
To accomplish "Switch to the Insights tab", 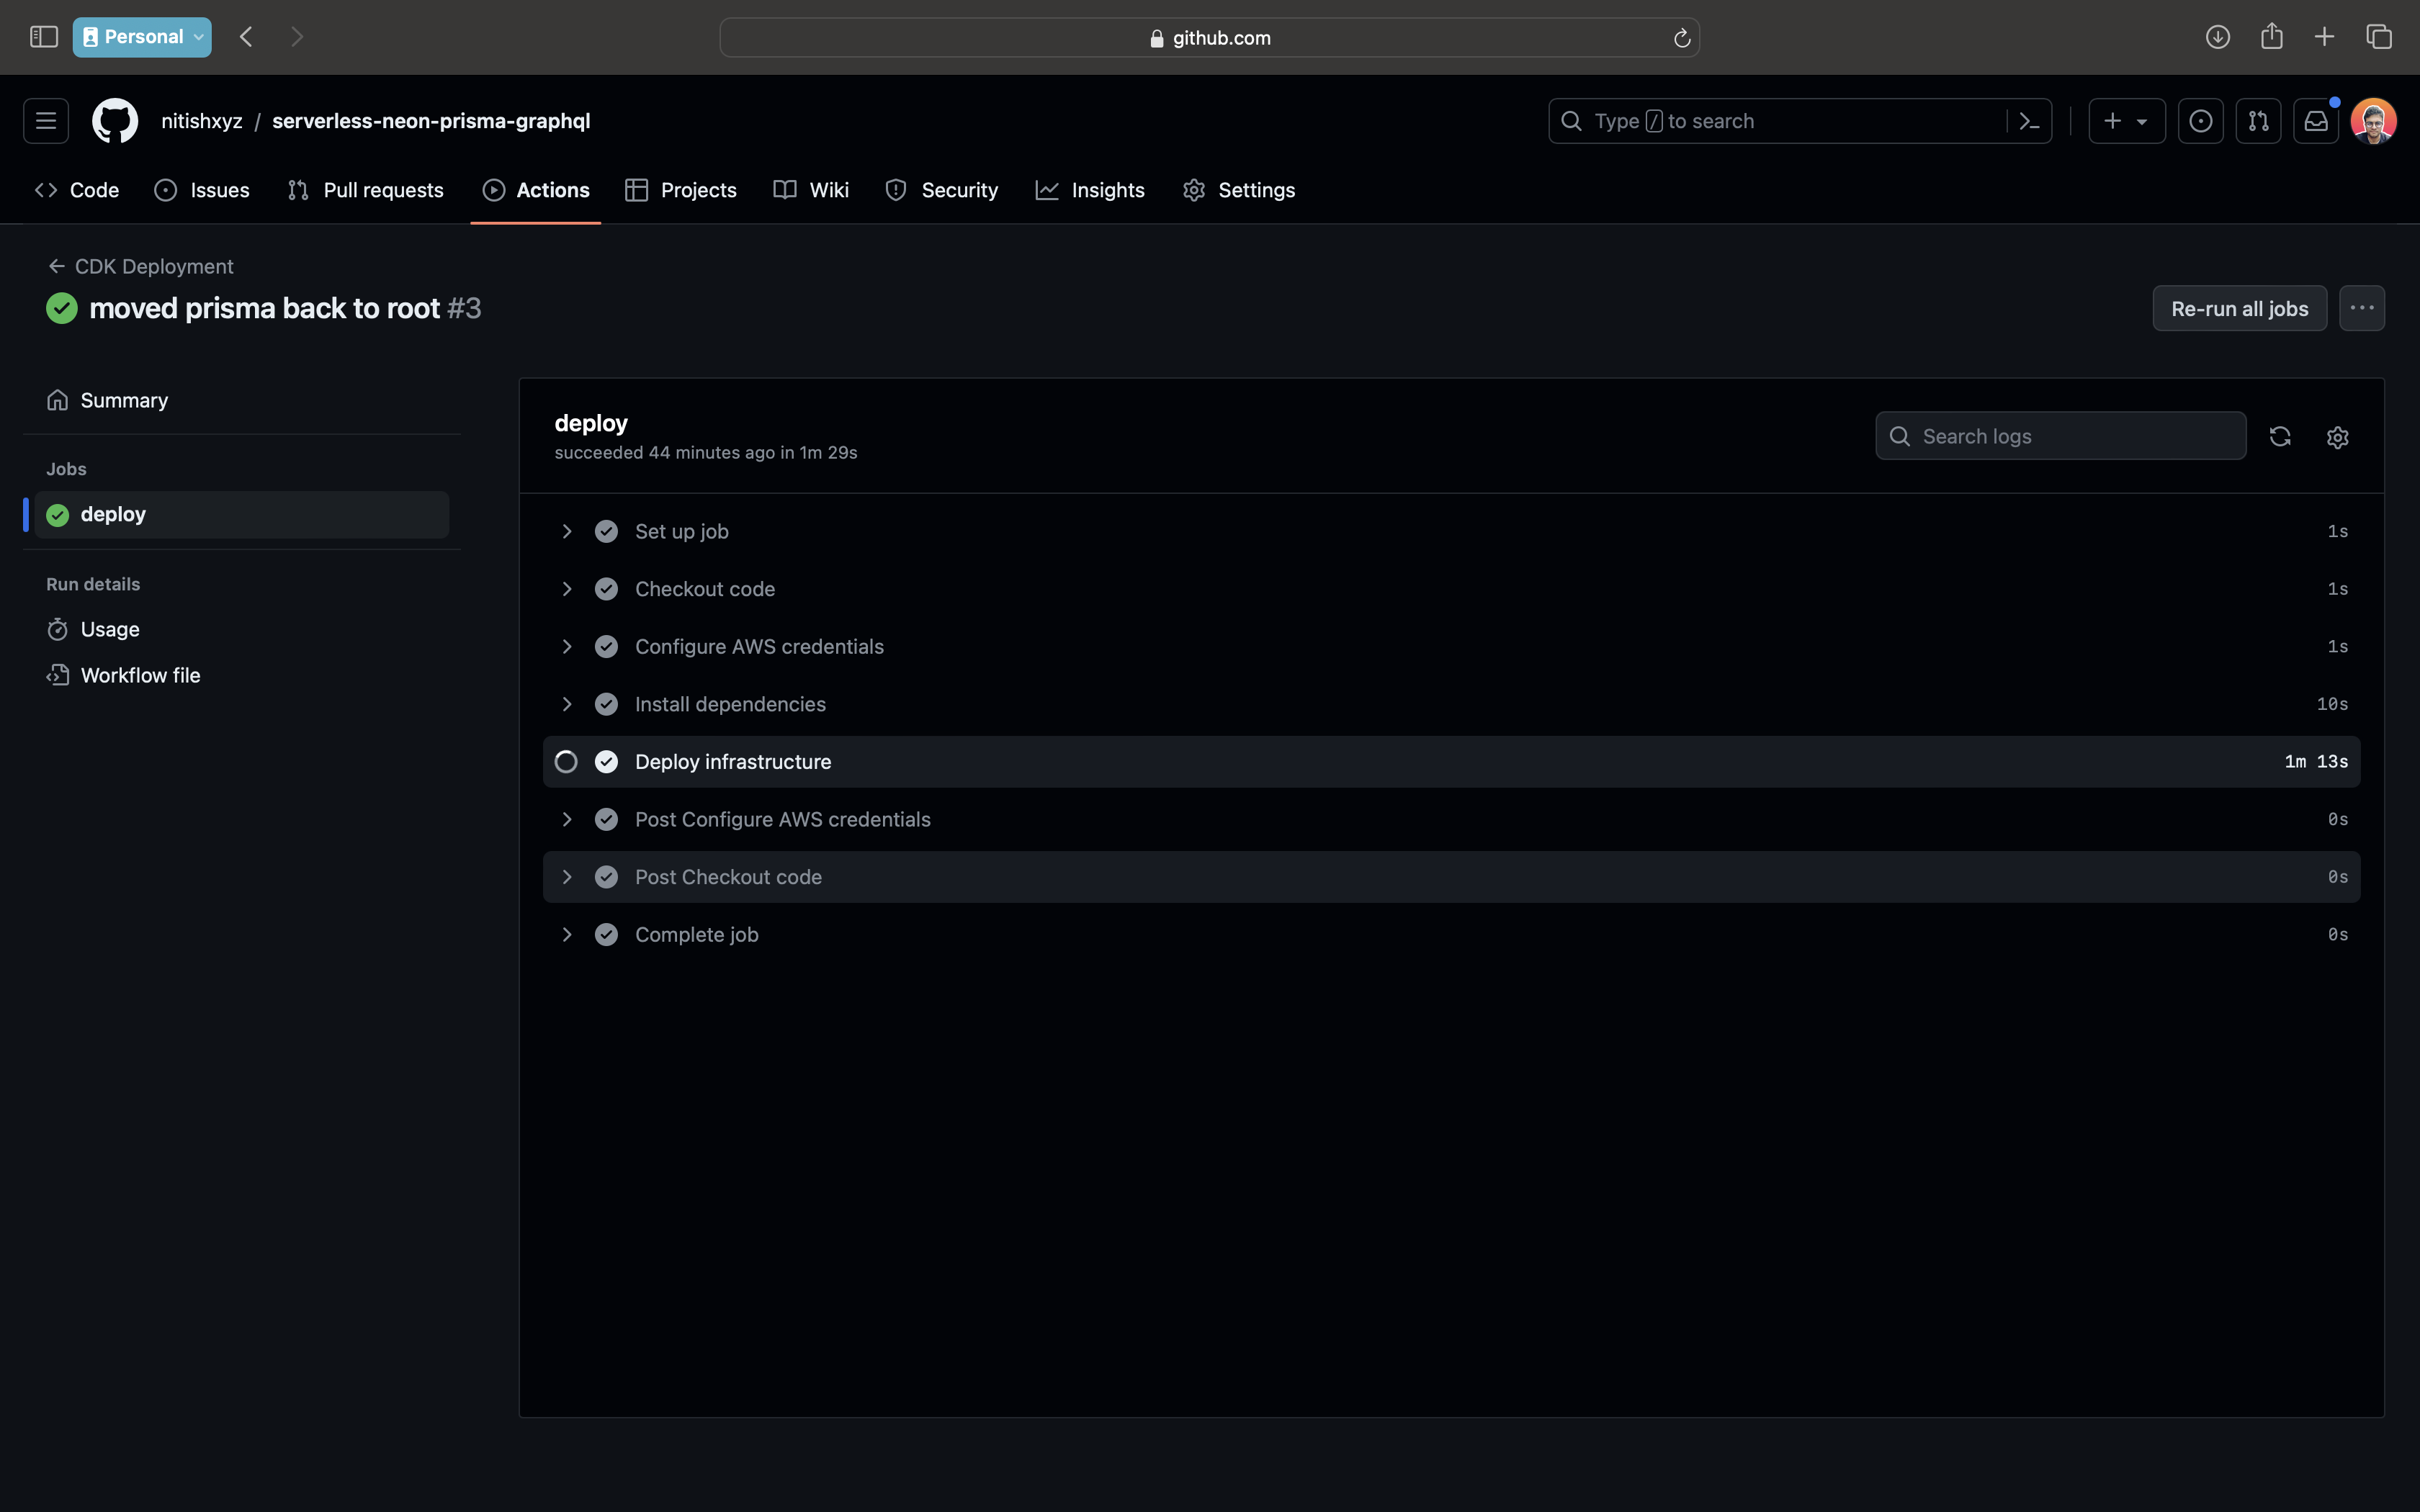I will click(1090, 190).
